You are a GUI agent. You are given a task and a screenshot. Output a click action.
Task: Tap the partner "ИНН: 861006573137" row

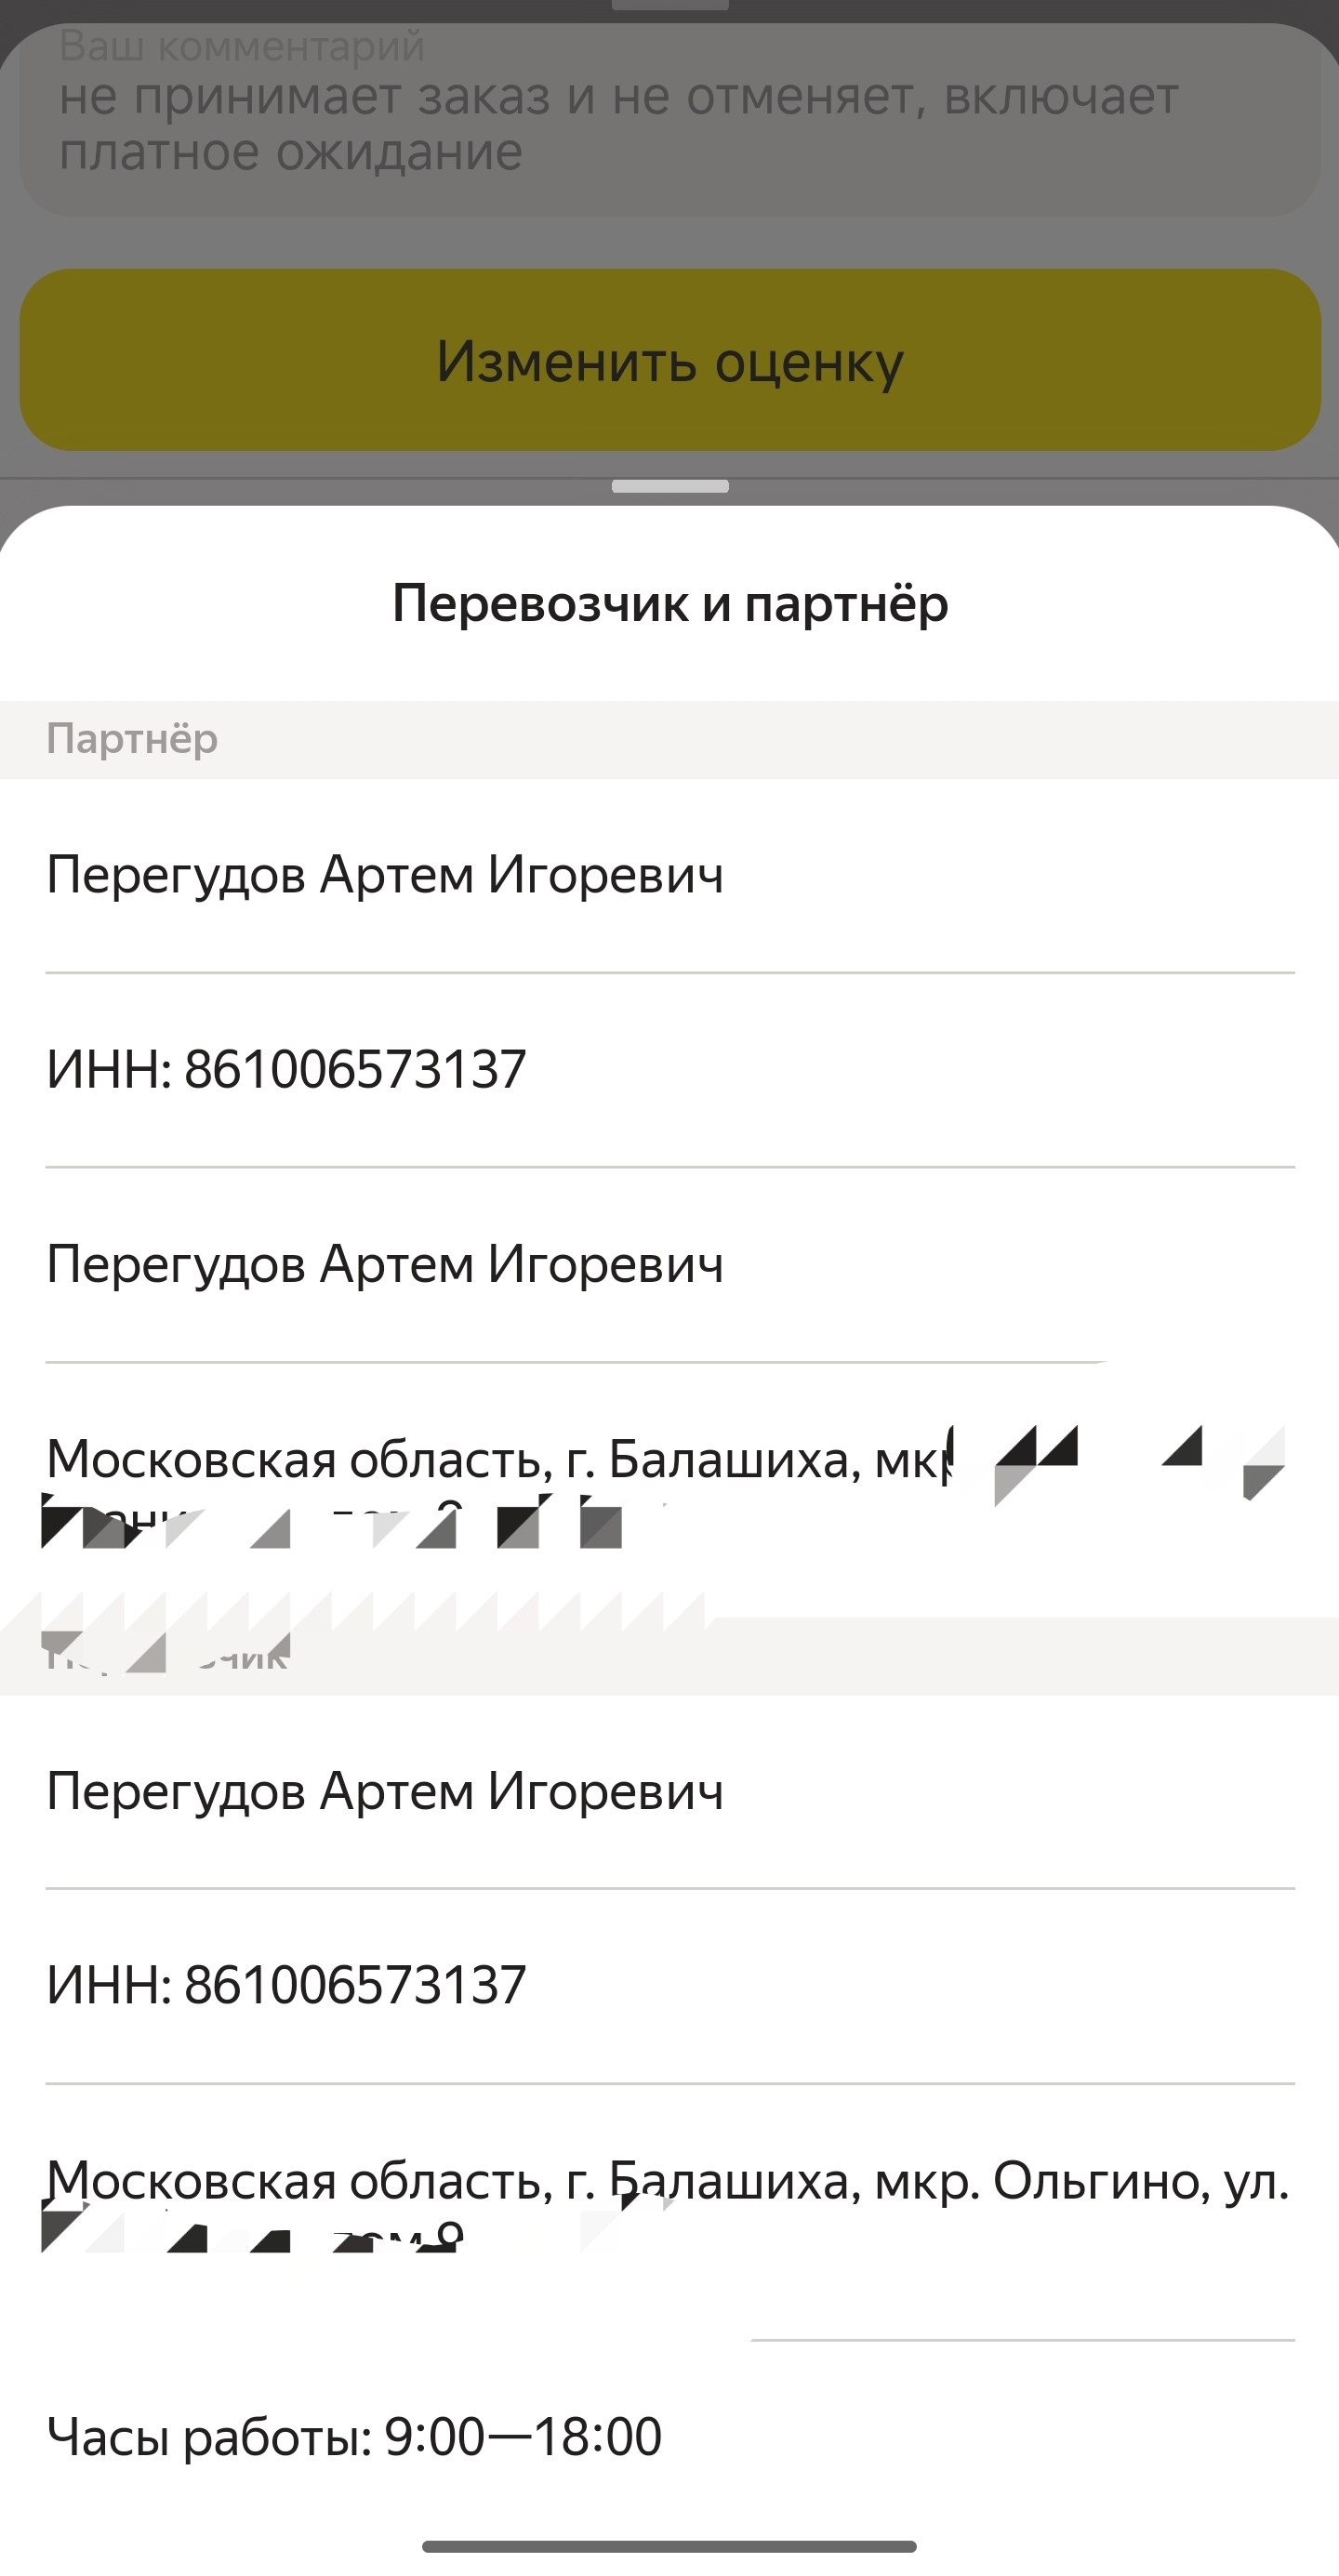point(669,1069)
